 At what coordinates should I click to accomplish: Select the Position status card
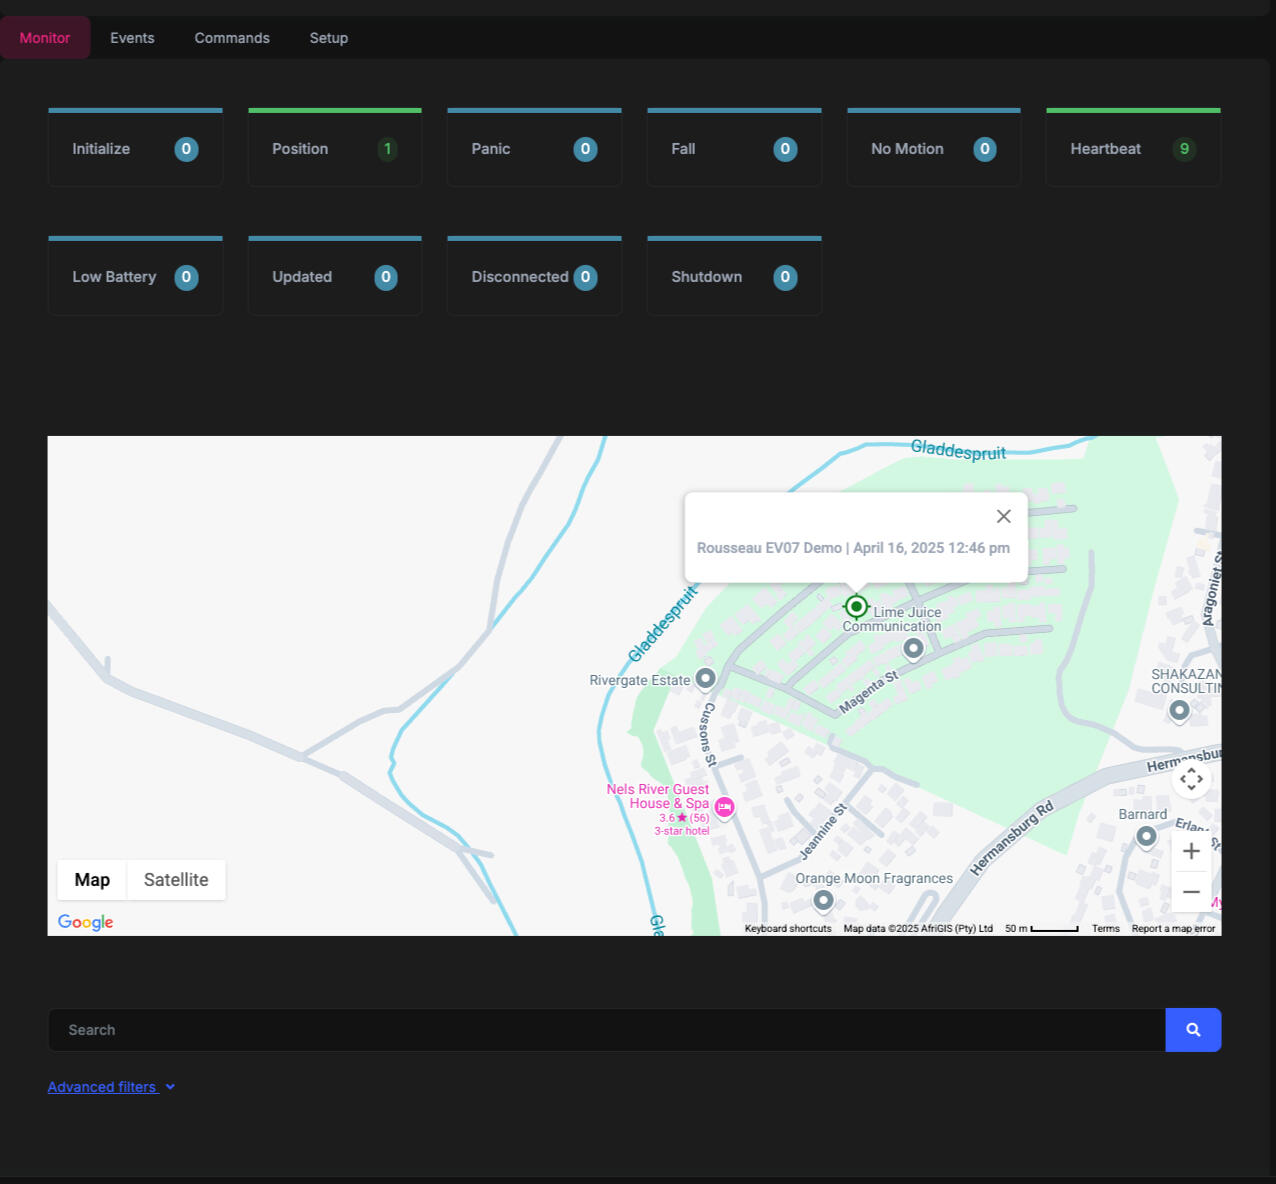point(334,149)
